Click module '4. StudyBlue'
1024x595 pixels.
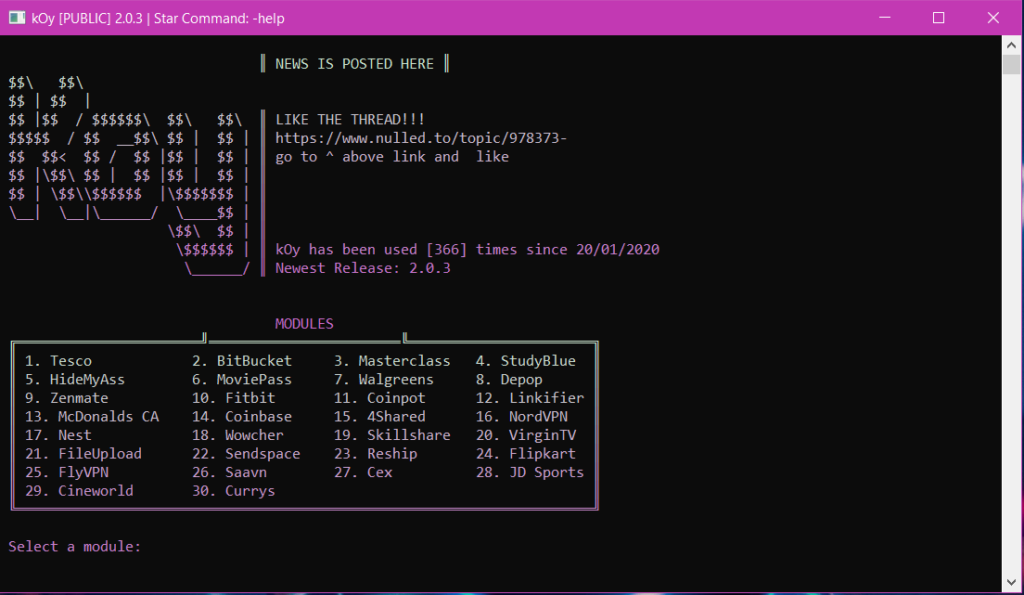pos(526,361)
